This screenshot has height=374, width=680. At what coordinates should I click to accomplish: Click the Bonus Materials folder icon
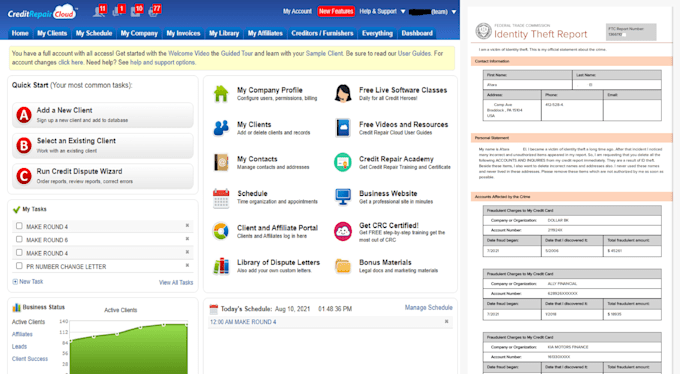pyautogui.click(x=343, y=266)
